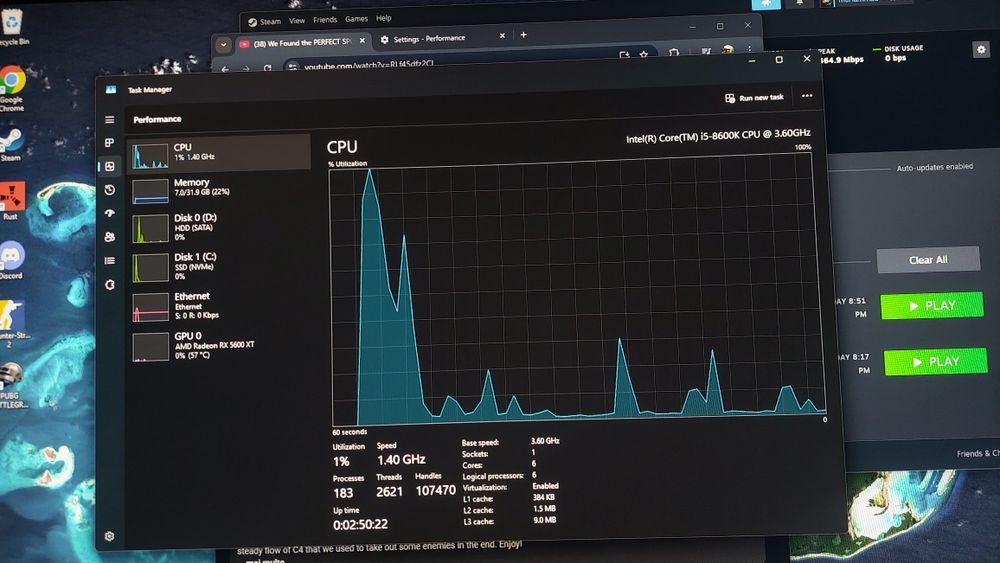Viewport: 1000px width, 563px height.
Task: Select GPU 0 AMD Radeon entry
Action: pos(219,345)
